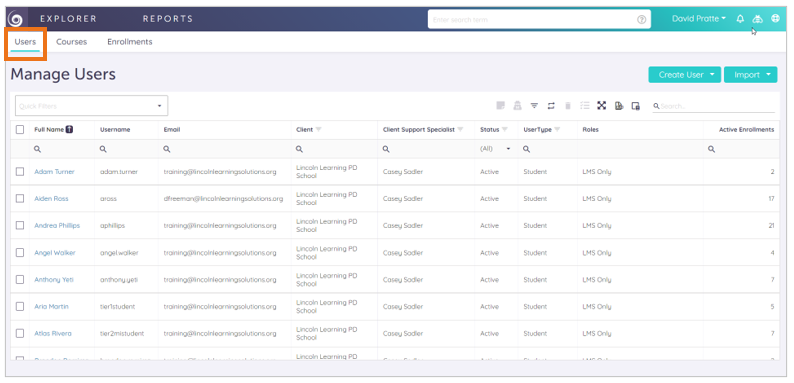The image size is (794, 383).
Task: Open the Explorer menu
Action: click(68, 19)
